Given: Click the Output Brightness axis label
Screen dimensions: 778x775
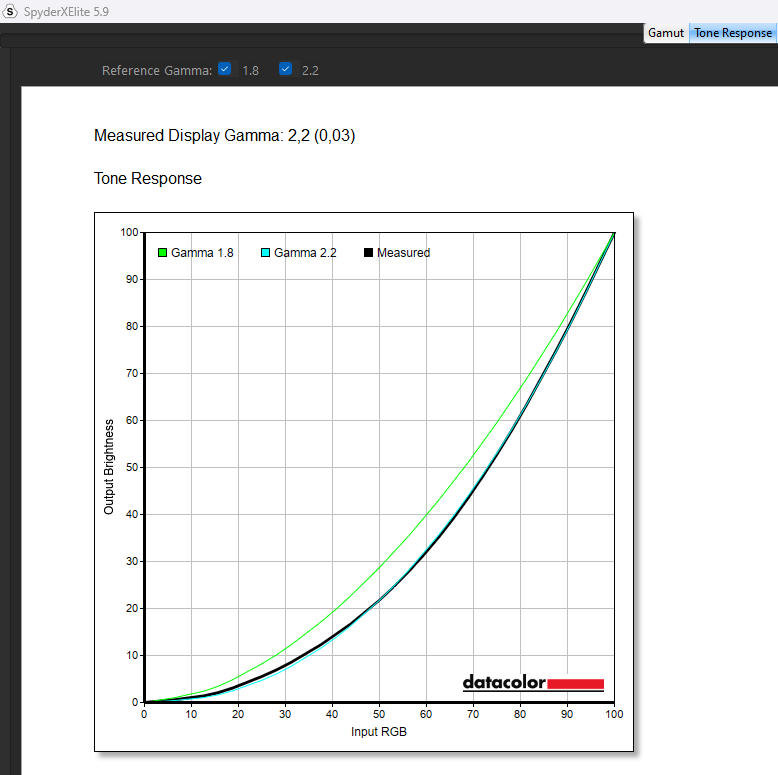Looking at the screenshot, I should (110, 467).
